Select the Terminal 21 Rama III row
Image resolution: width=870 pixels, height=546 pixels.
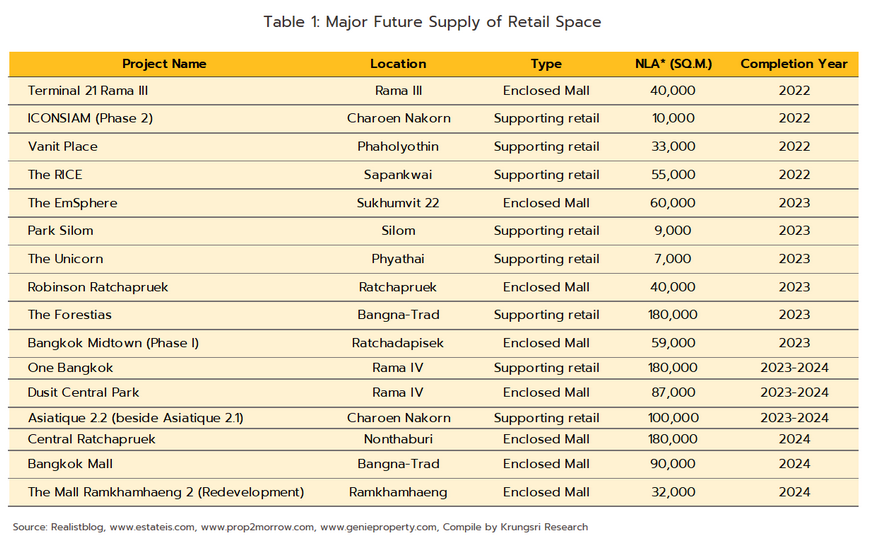433,91
